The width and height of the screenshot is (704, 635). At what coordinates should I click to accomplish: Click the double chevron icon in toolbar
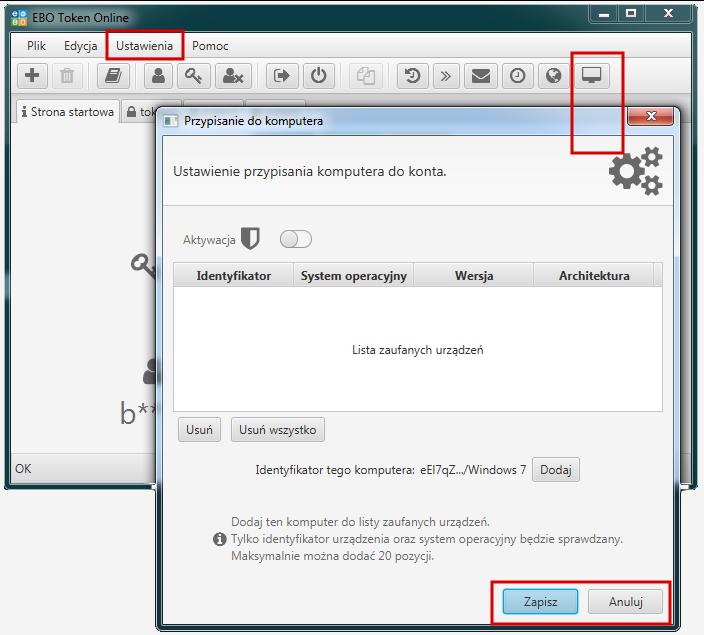click(x=446, y=75)
